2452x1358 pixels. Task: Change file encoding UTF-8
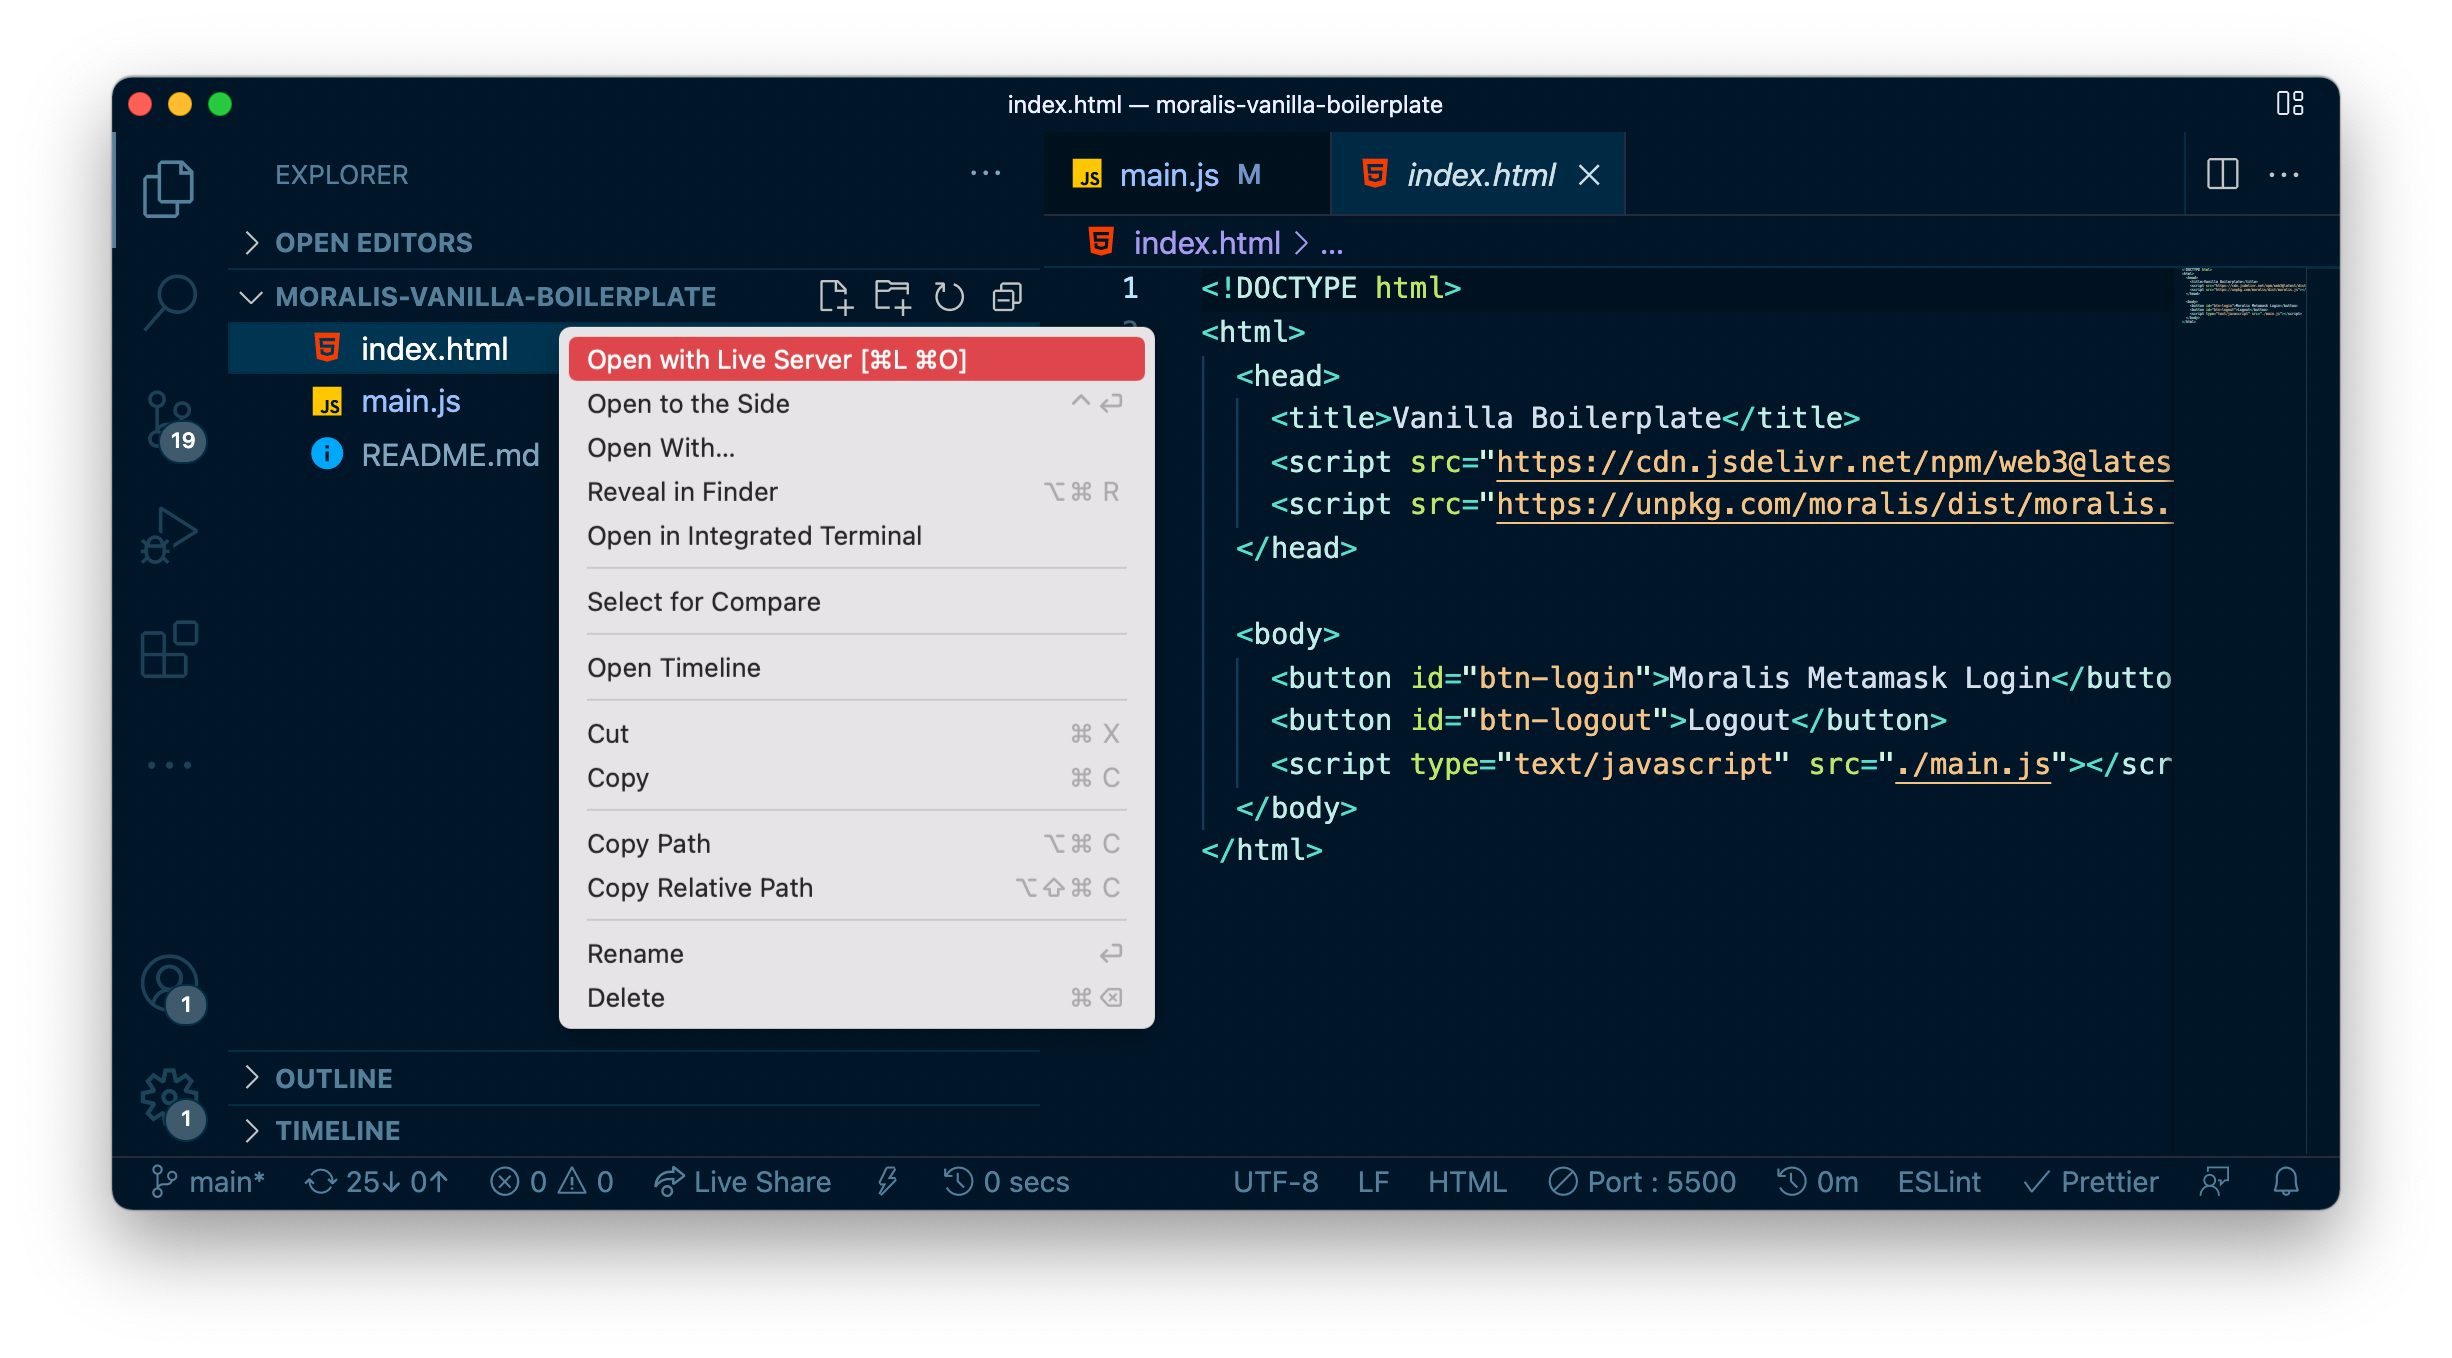(1275, 1182)
